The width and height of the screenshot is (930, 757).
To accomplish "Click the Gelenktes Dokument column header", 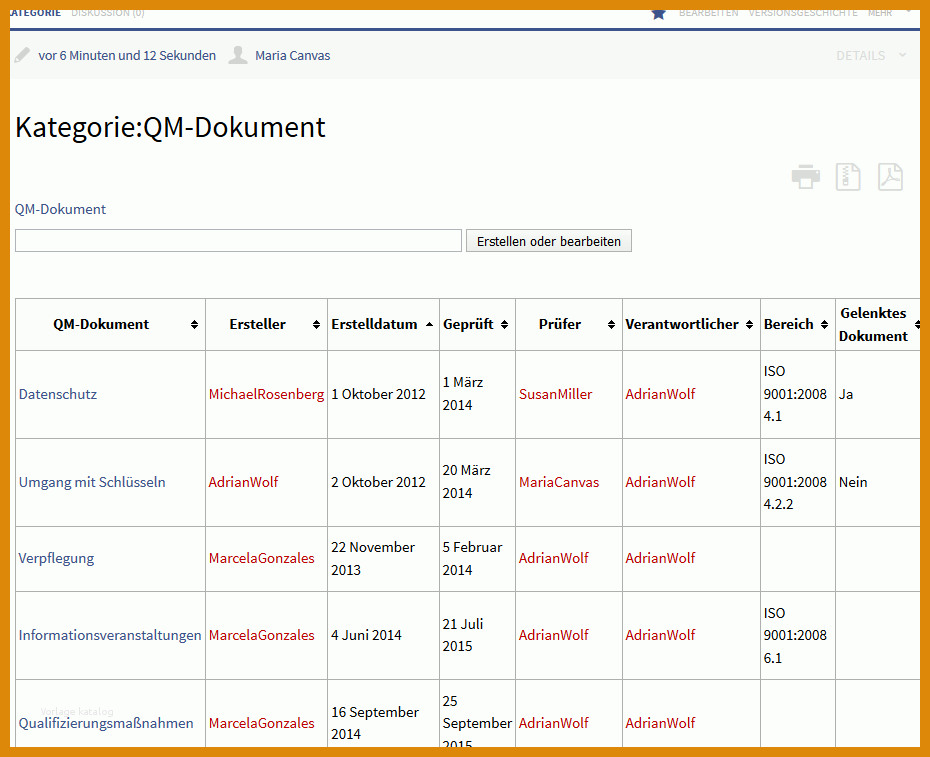I will 878,325.
